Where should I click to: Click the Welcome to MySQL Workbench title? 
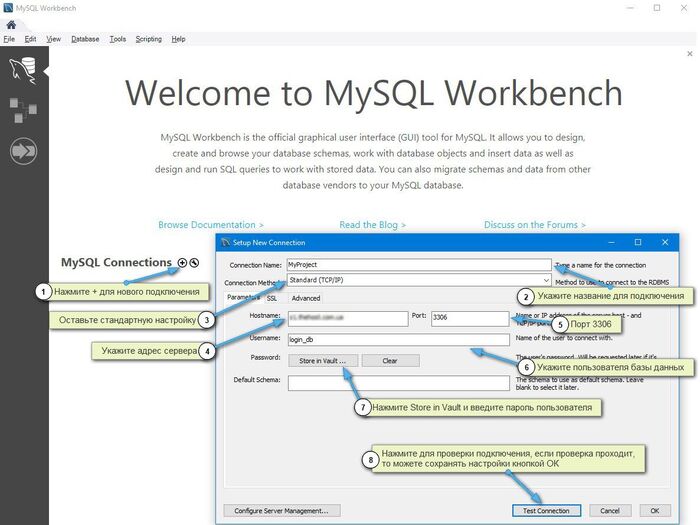tap(374, 93)
